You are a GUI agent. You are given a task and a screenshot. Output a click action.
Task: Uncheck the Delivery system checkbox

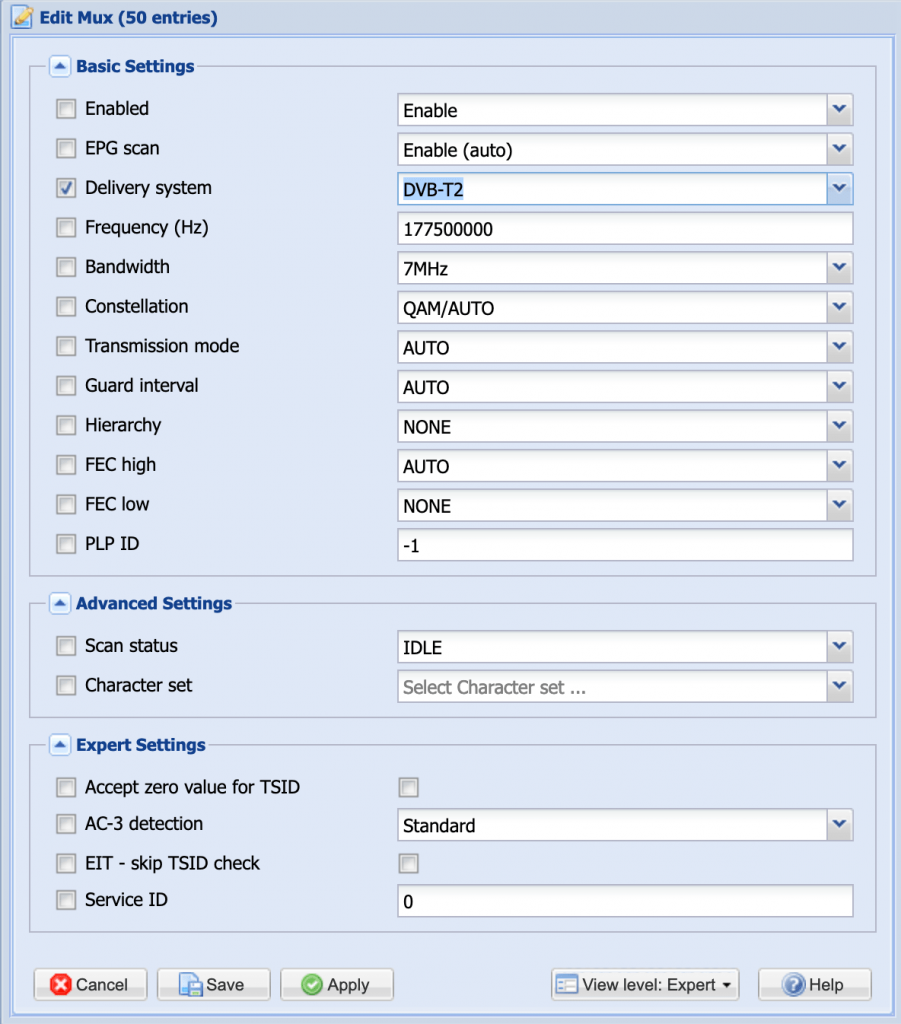[66, 188]
